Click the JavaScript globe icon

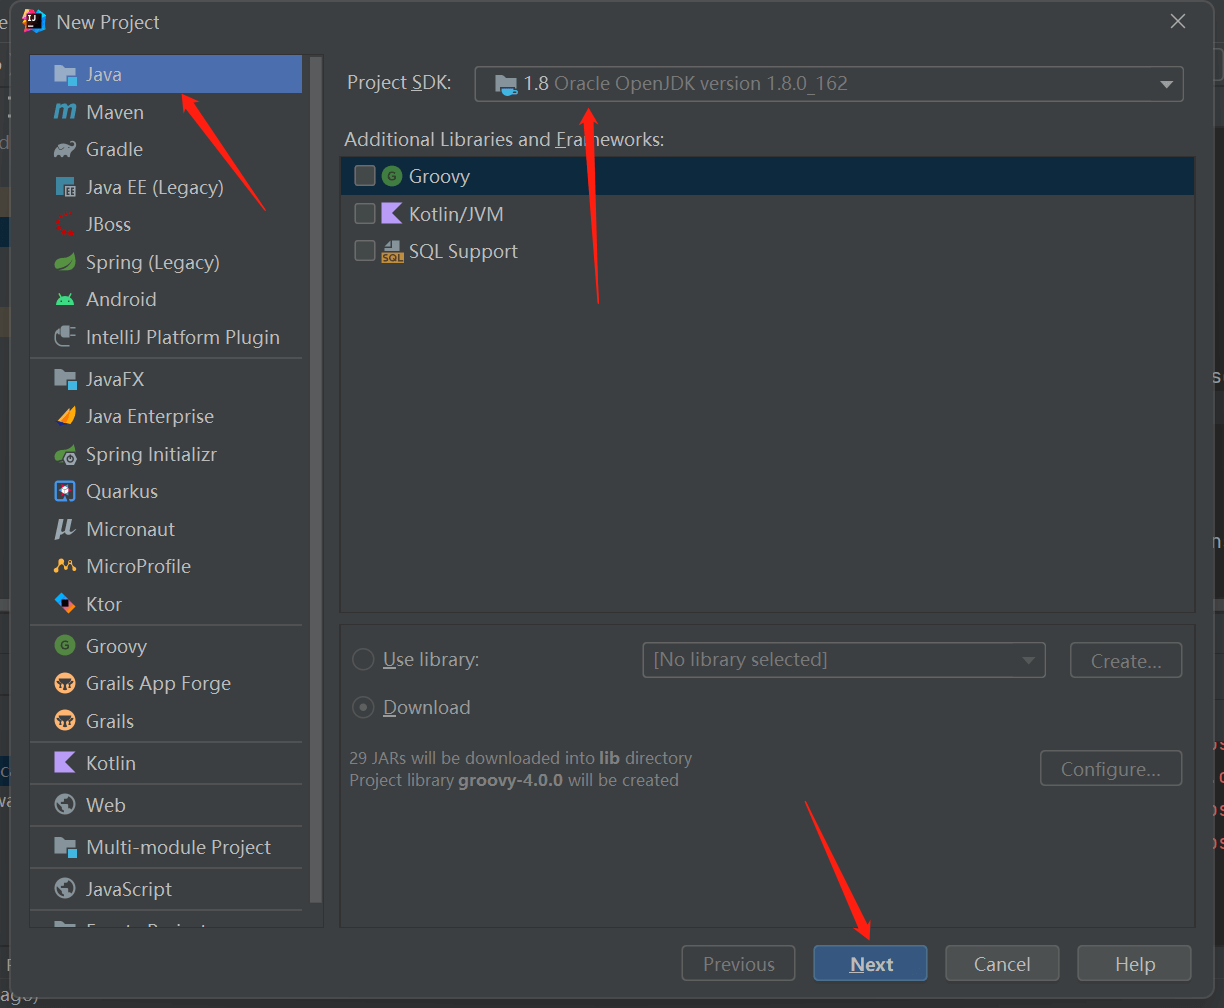coord(65,889)
